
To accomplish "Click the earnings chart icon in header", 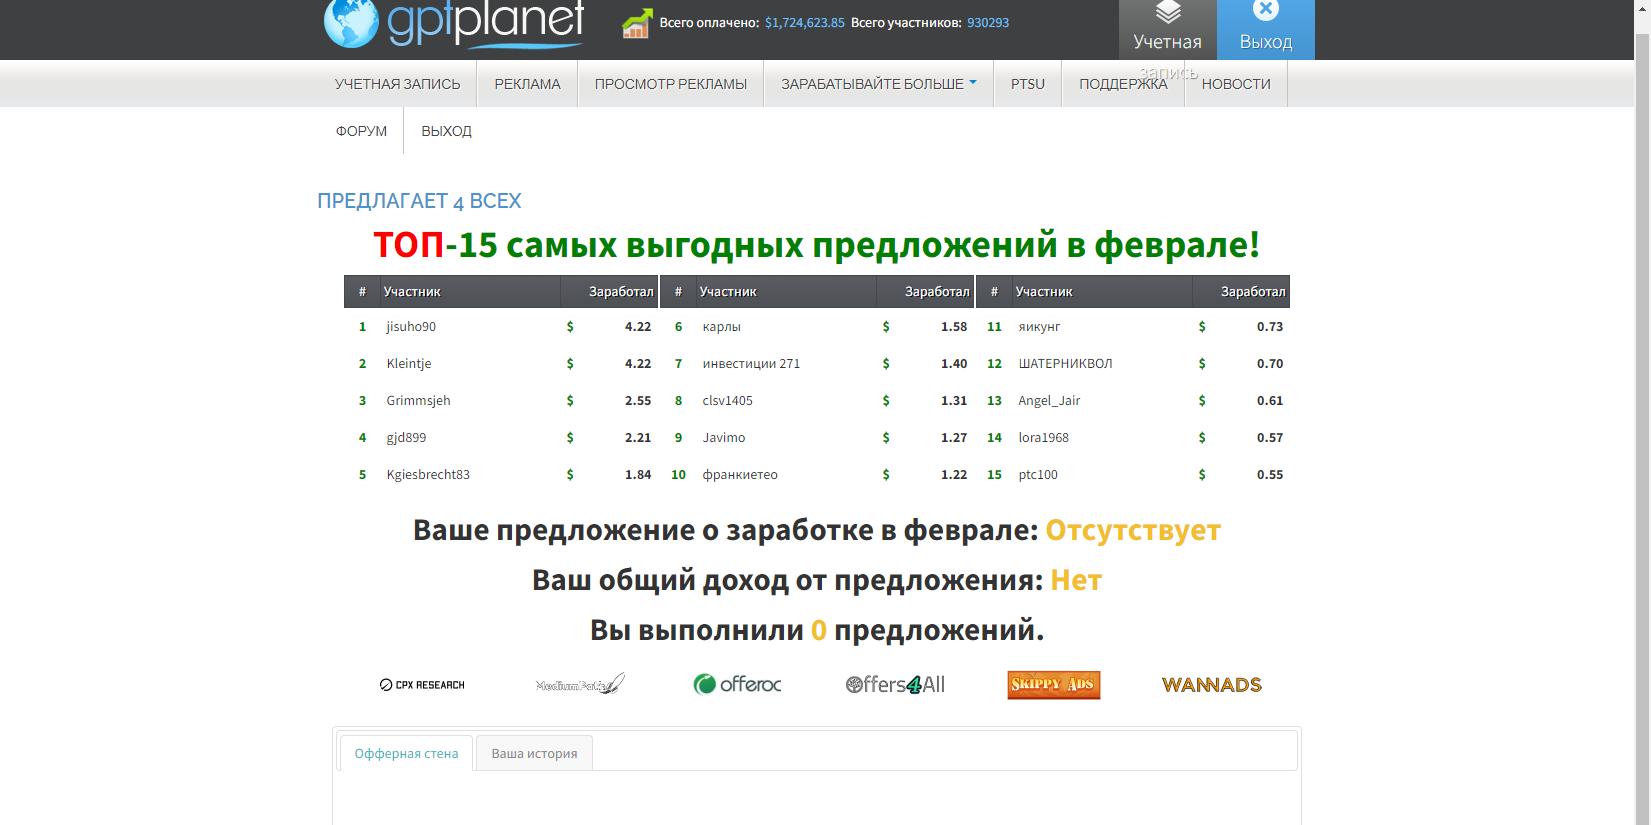I will tap(637, 23).
